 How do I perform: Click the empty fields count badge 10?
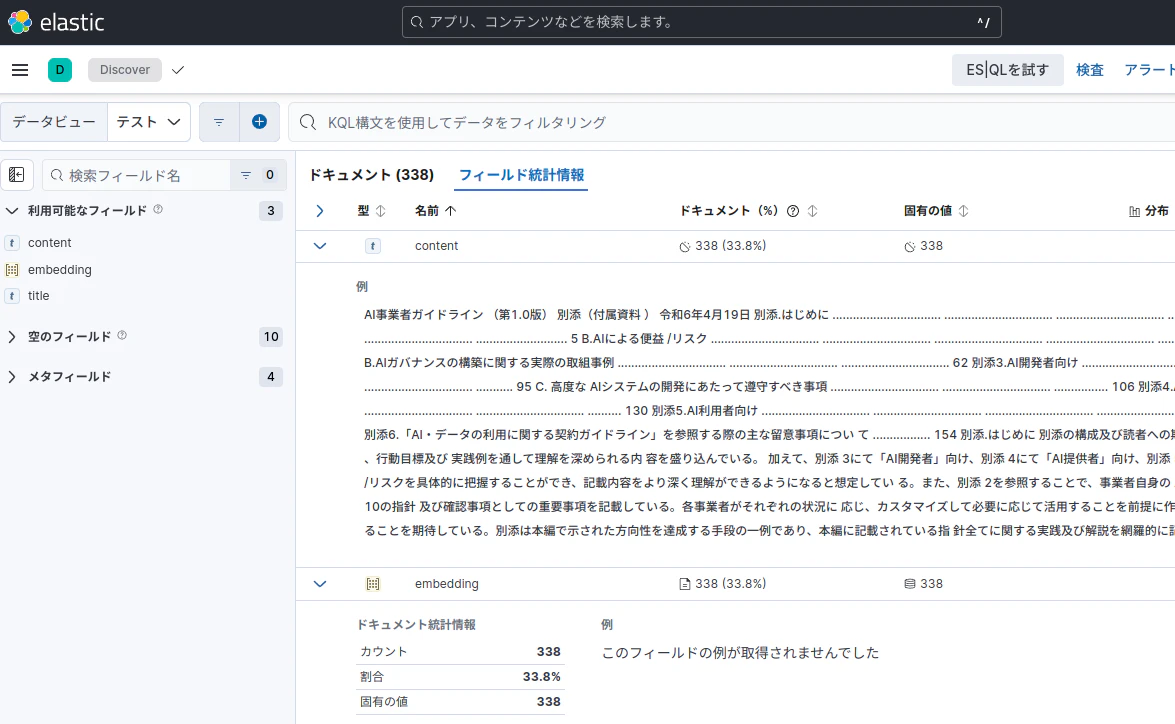pyautogui.click(x=271, y=337)
